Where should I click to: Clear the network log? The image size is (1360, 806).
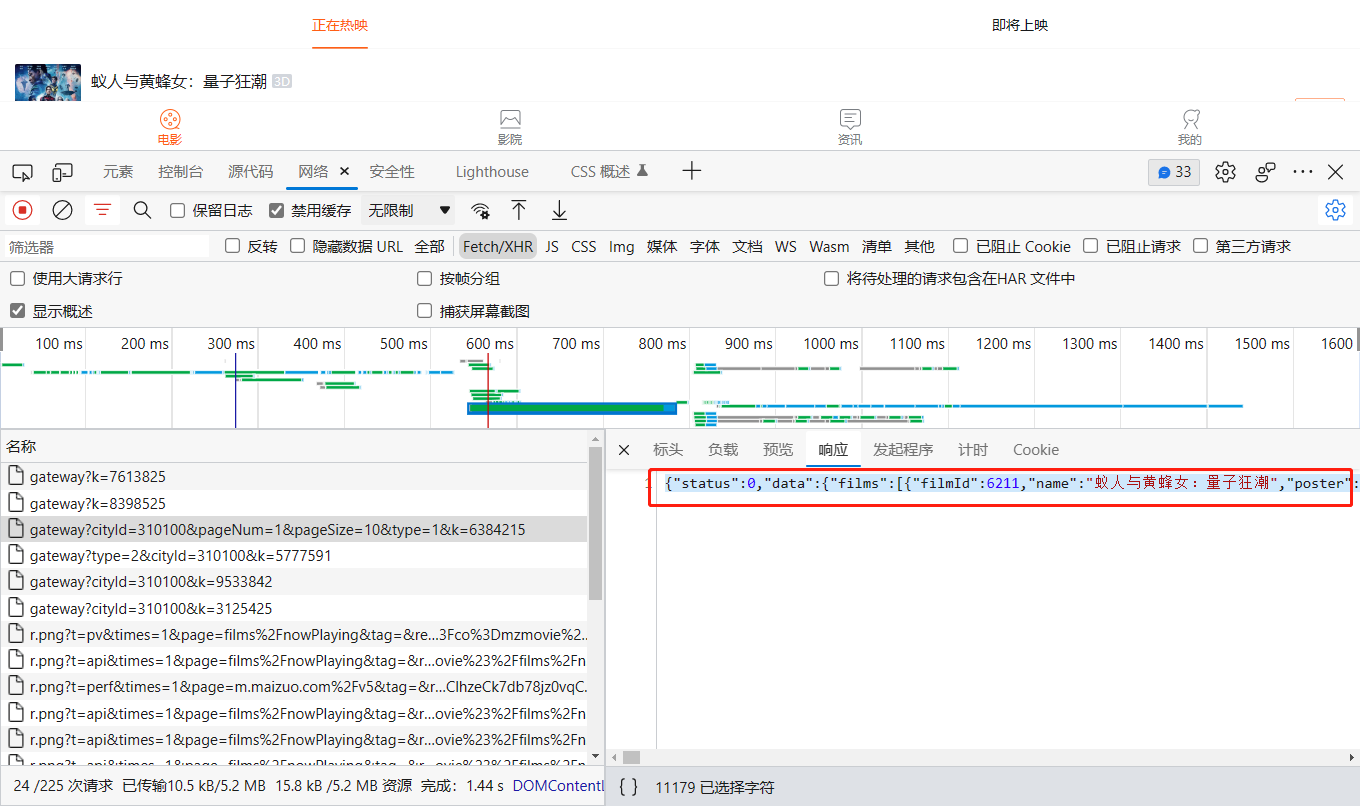click(62, 210)
